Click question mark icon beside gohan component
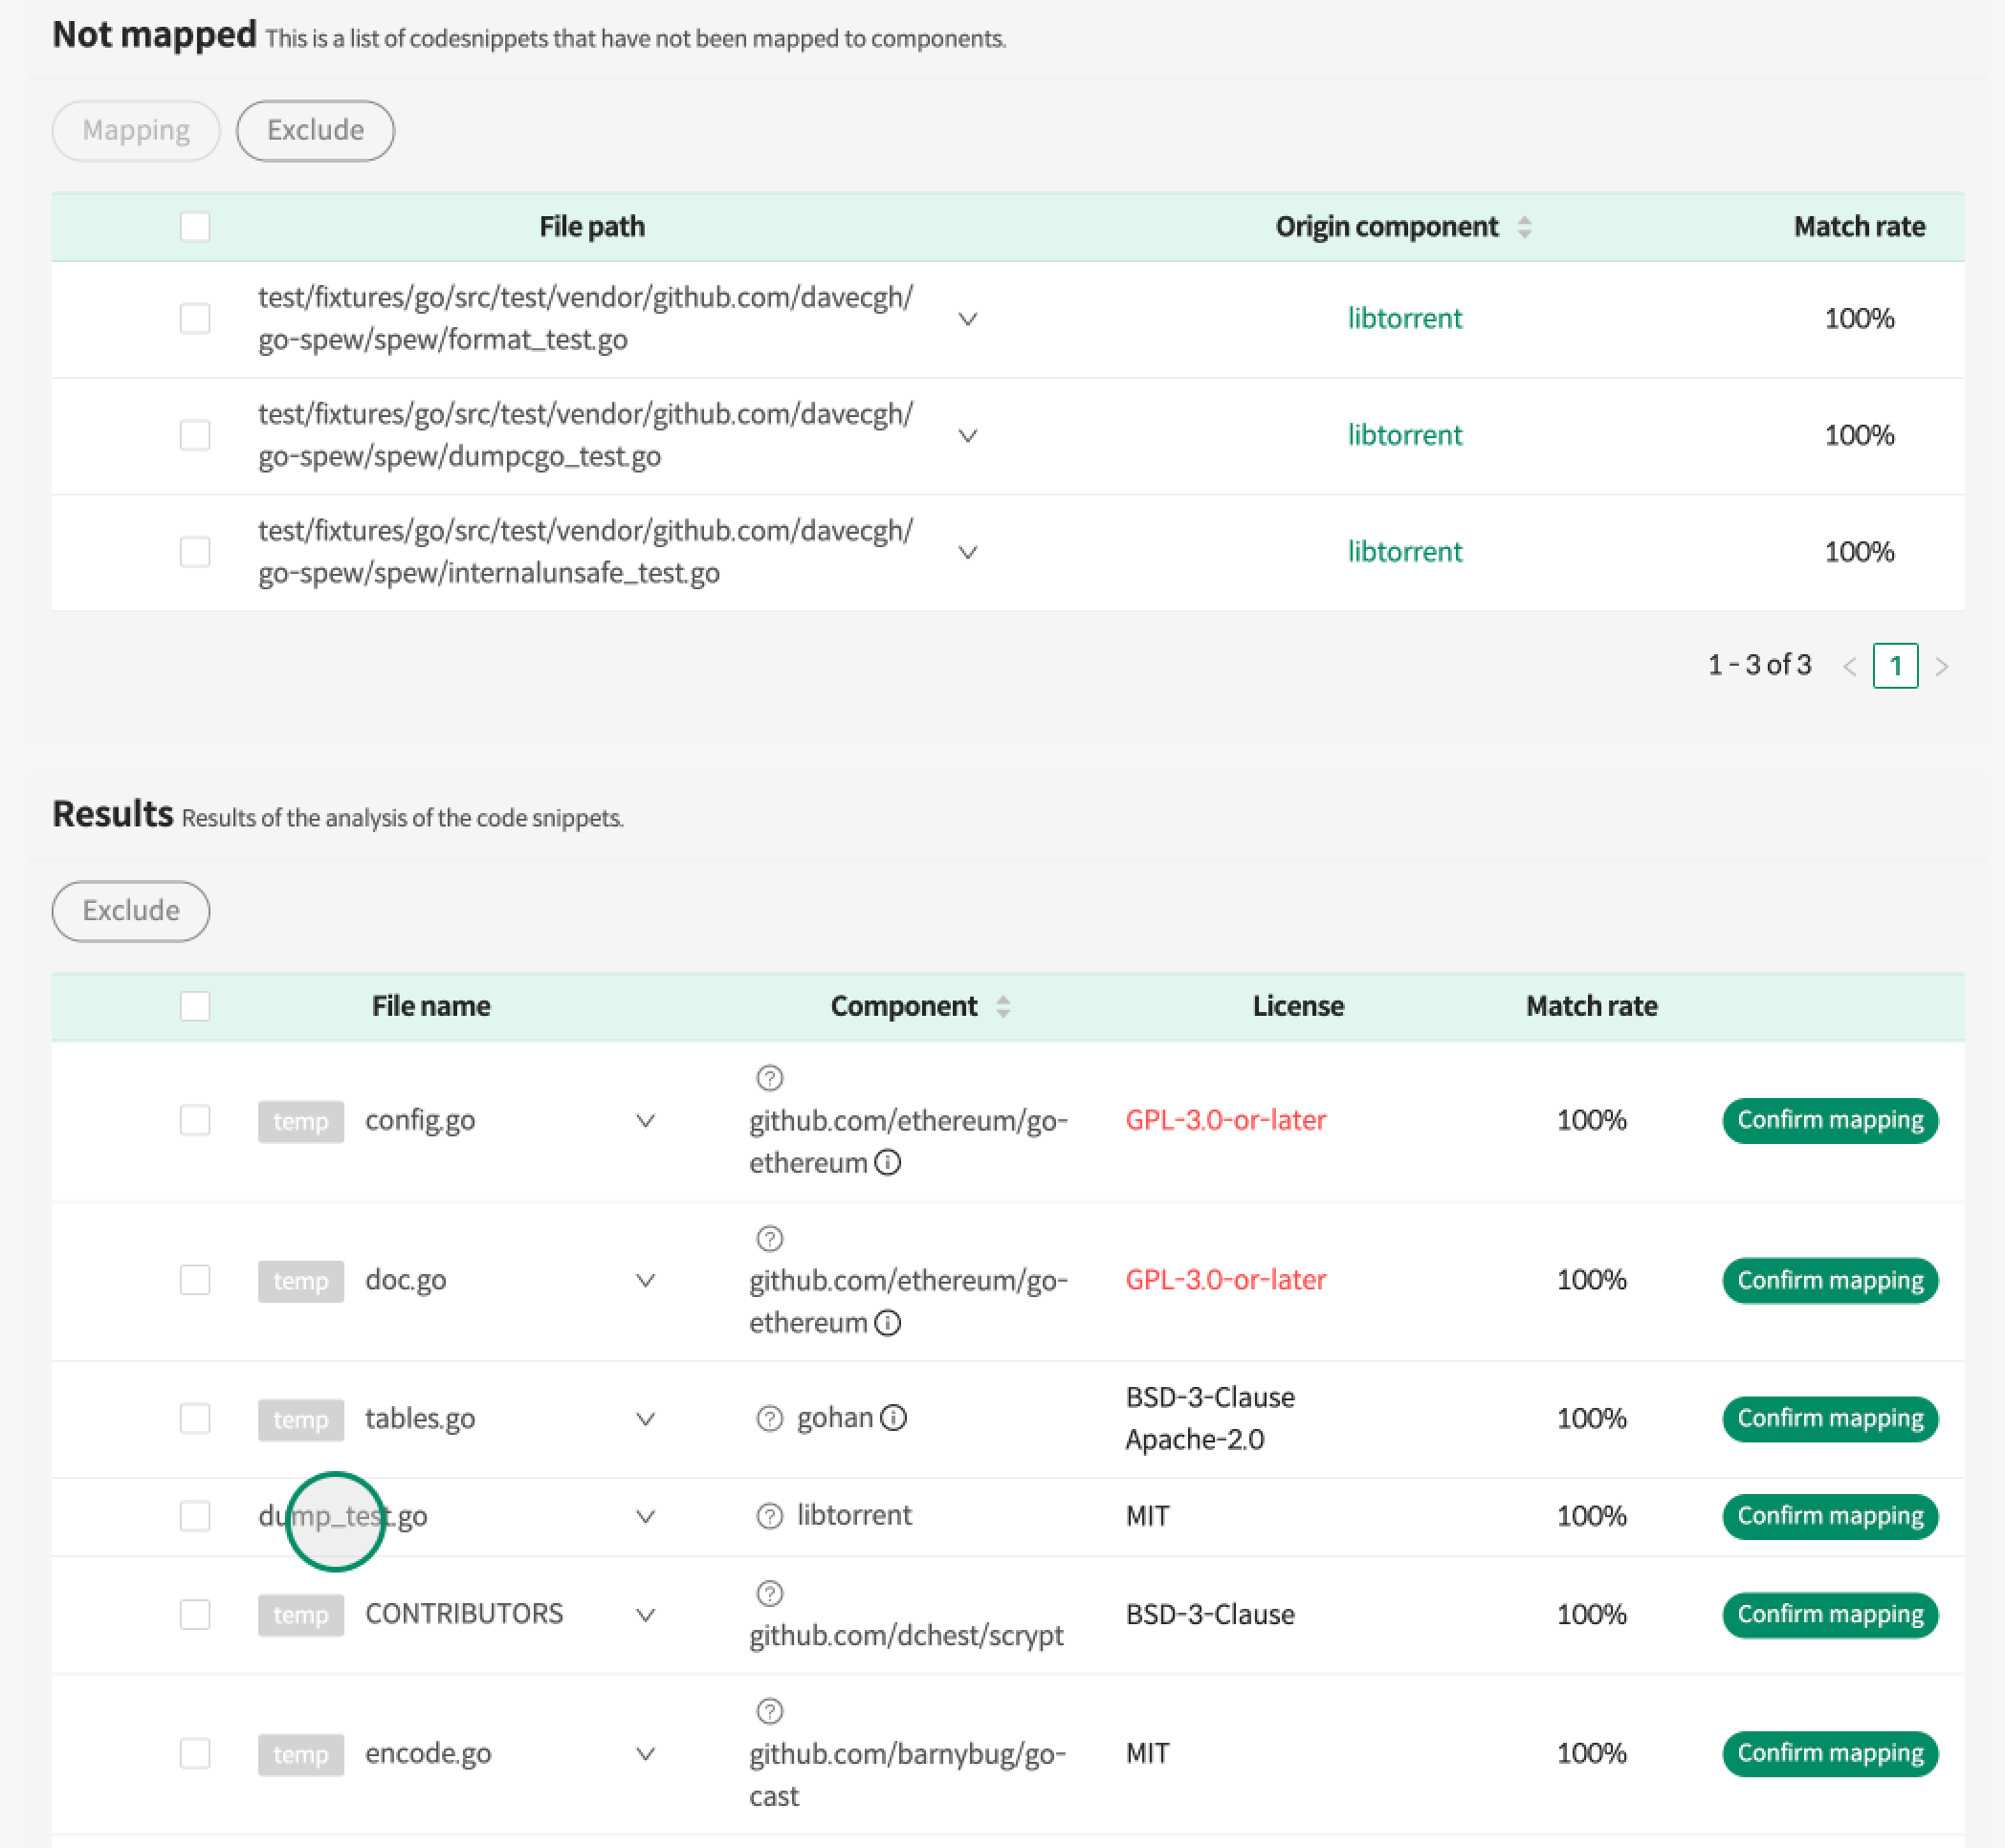Viewport: 2005px width, 1848px height. pos(769,1418)
